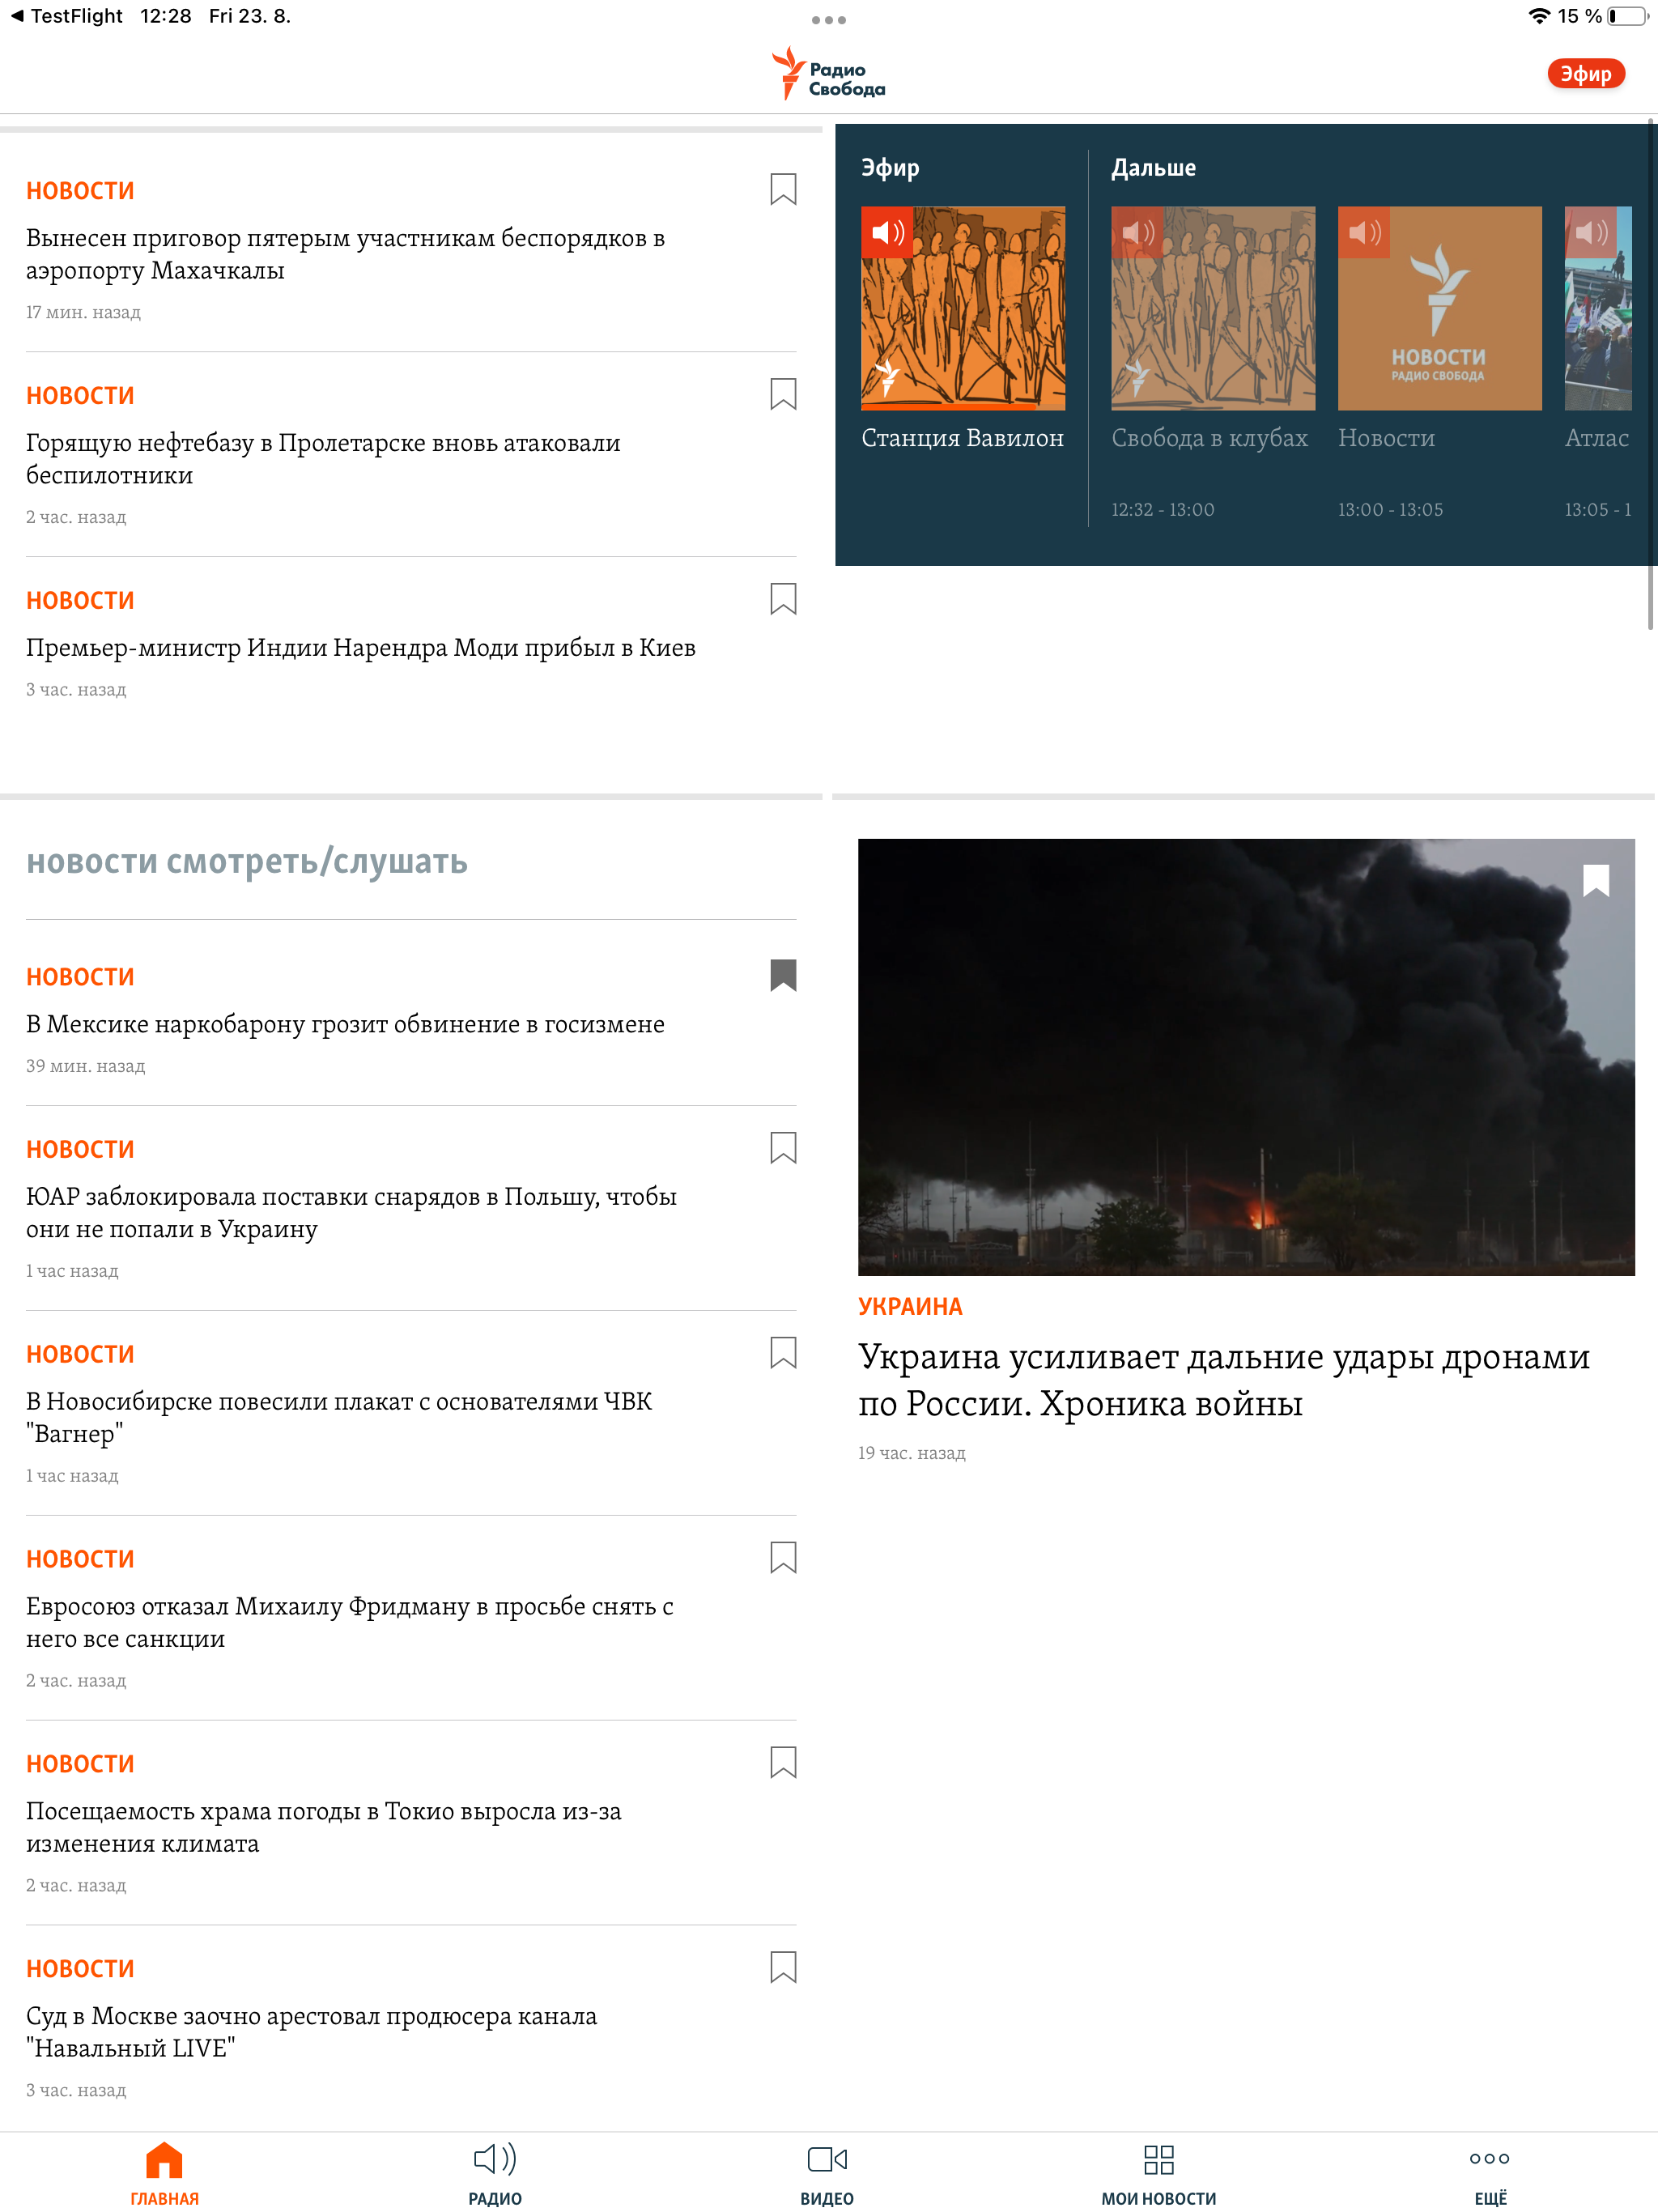This screenshot has height=2212, width=1658.
Task: Open the Ещё more options icon
Action: [1489, 2158]
